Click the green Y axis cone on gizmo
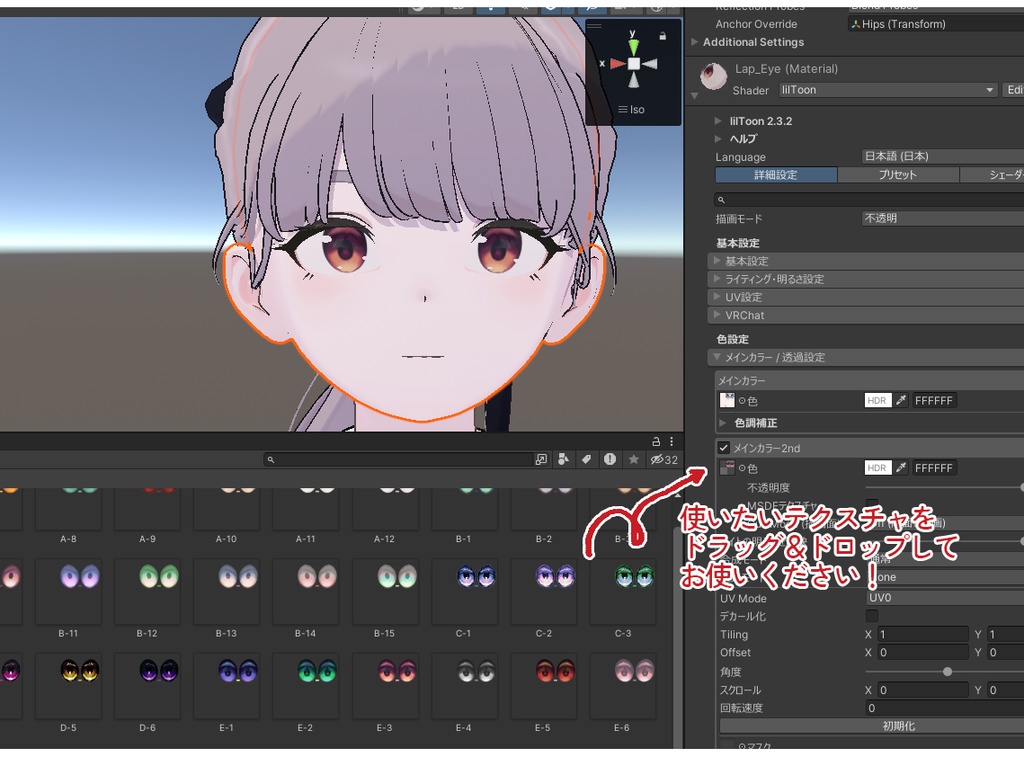This screenshot has height=757, width=1024. click(633, 46)
